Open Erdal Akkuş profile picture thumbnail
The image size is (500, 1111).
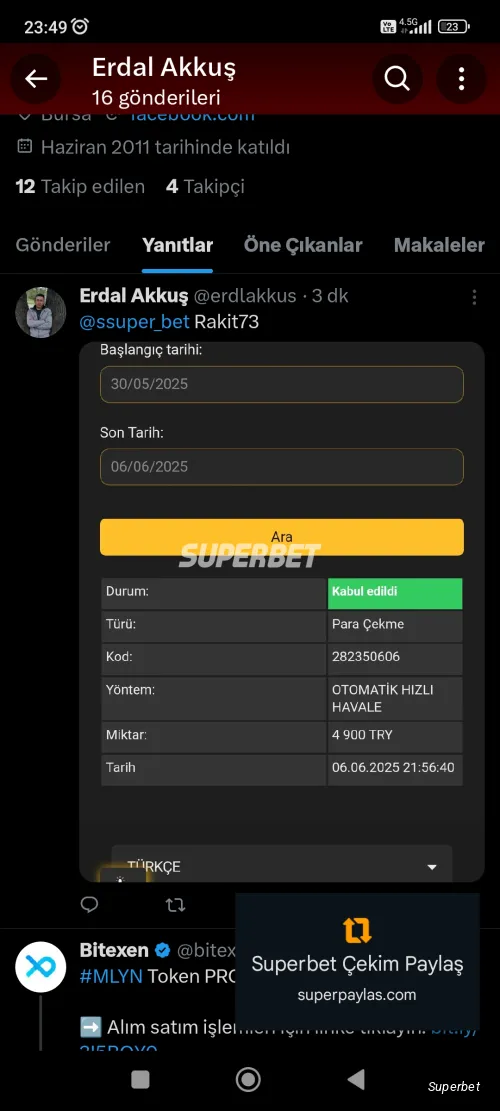pos(40,312)
